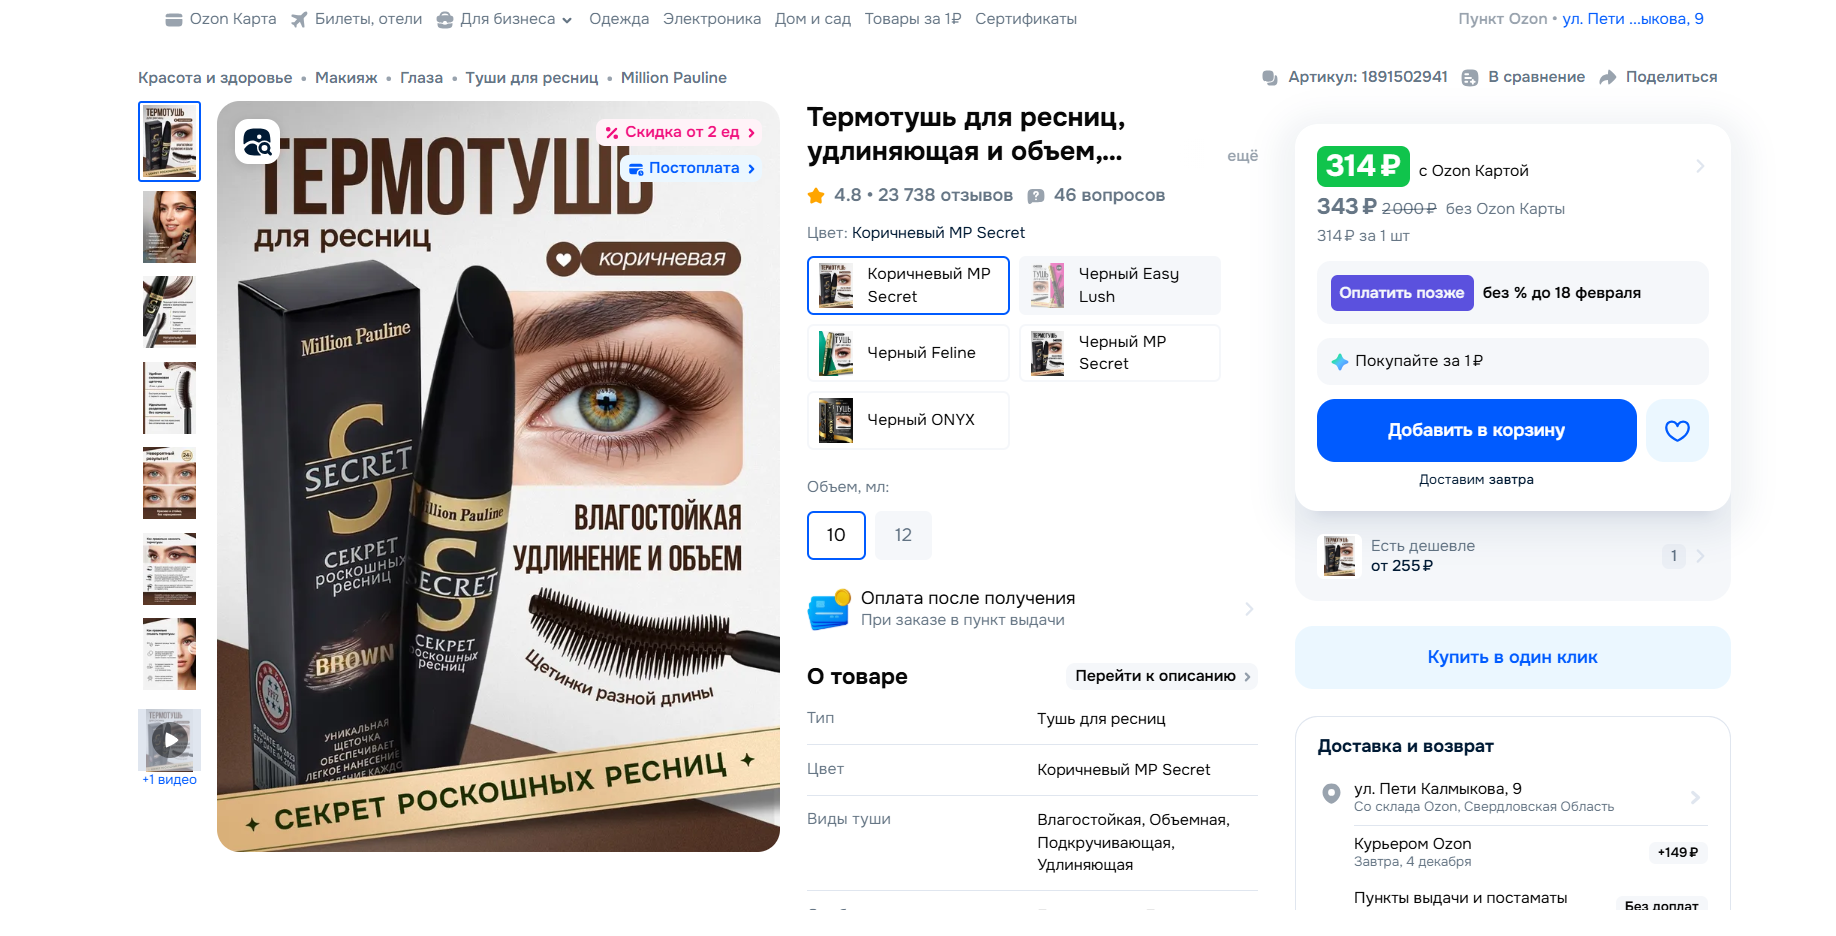Screen dimensions: 1836x936
Task: Play the product video thumbnail
Action: pyautogui.click(x=169, y=740)
